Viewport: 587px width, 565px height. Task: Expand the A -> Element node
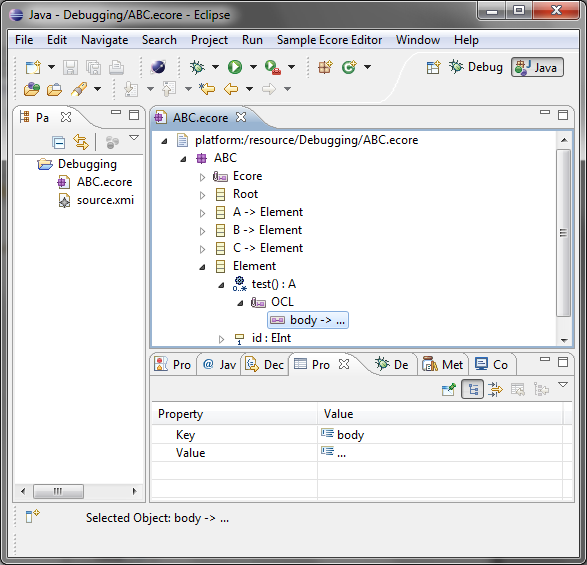coord(202,213)
